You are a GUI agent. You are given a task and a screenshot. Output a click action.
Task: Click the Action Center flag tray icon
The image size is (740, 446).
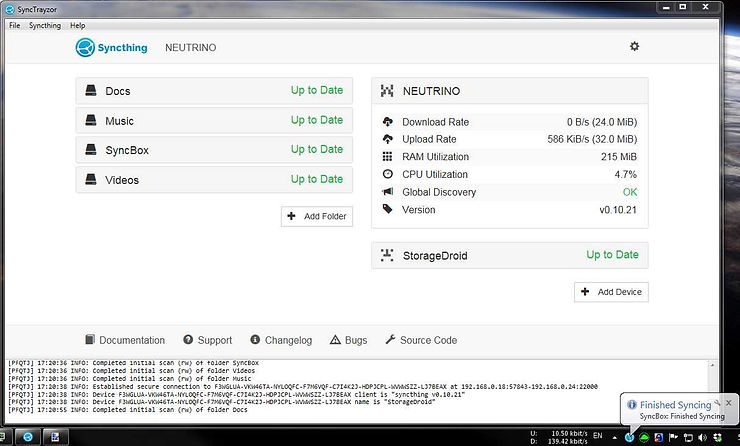click(673, 438)
